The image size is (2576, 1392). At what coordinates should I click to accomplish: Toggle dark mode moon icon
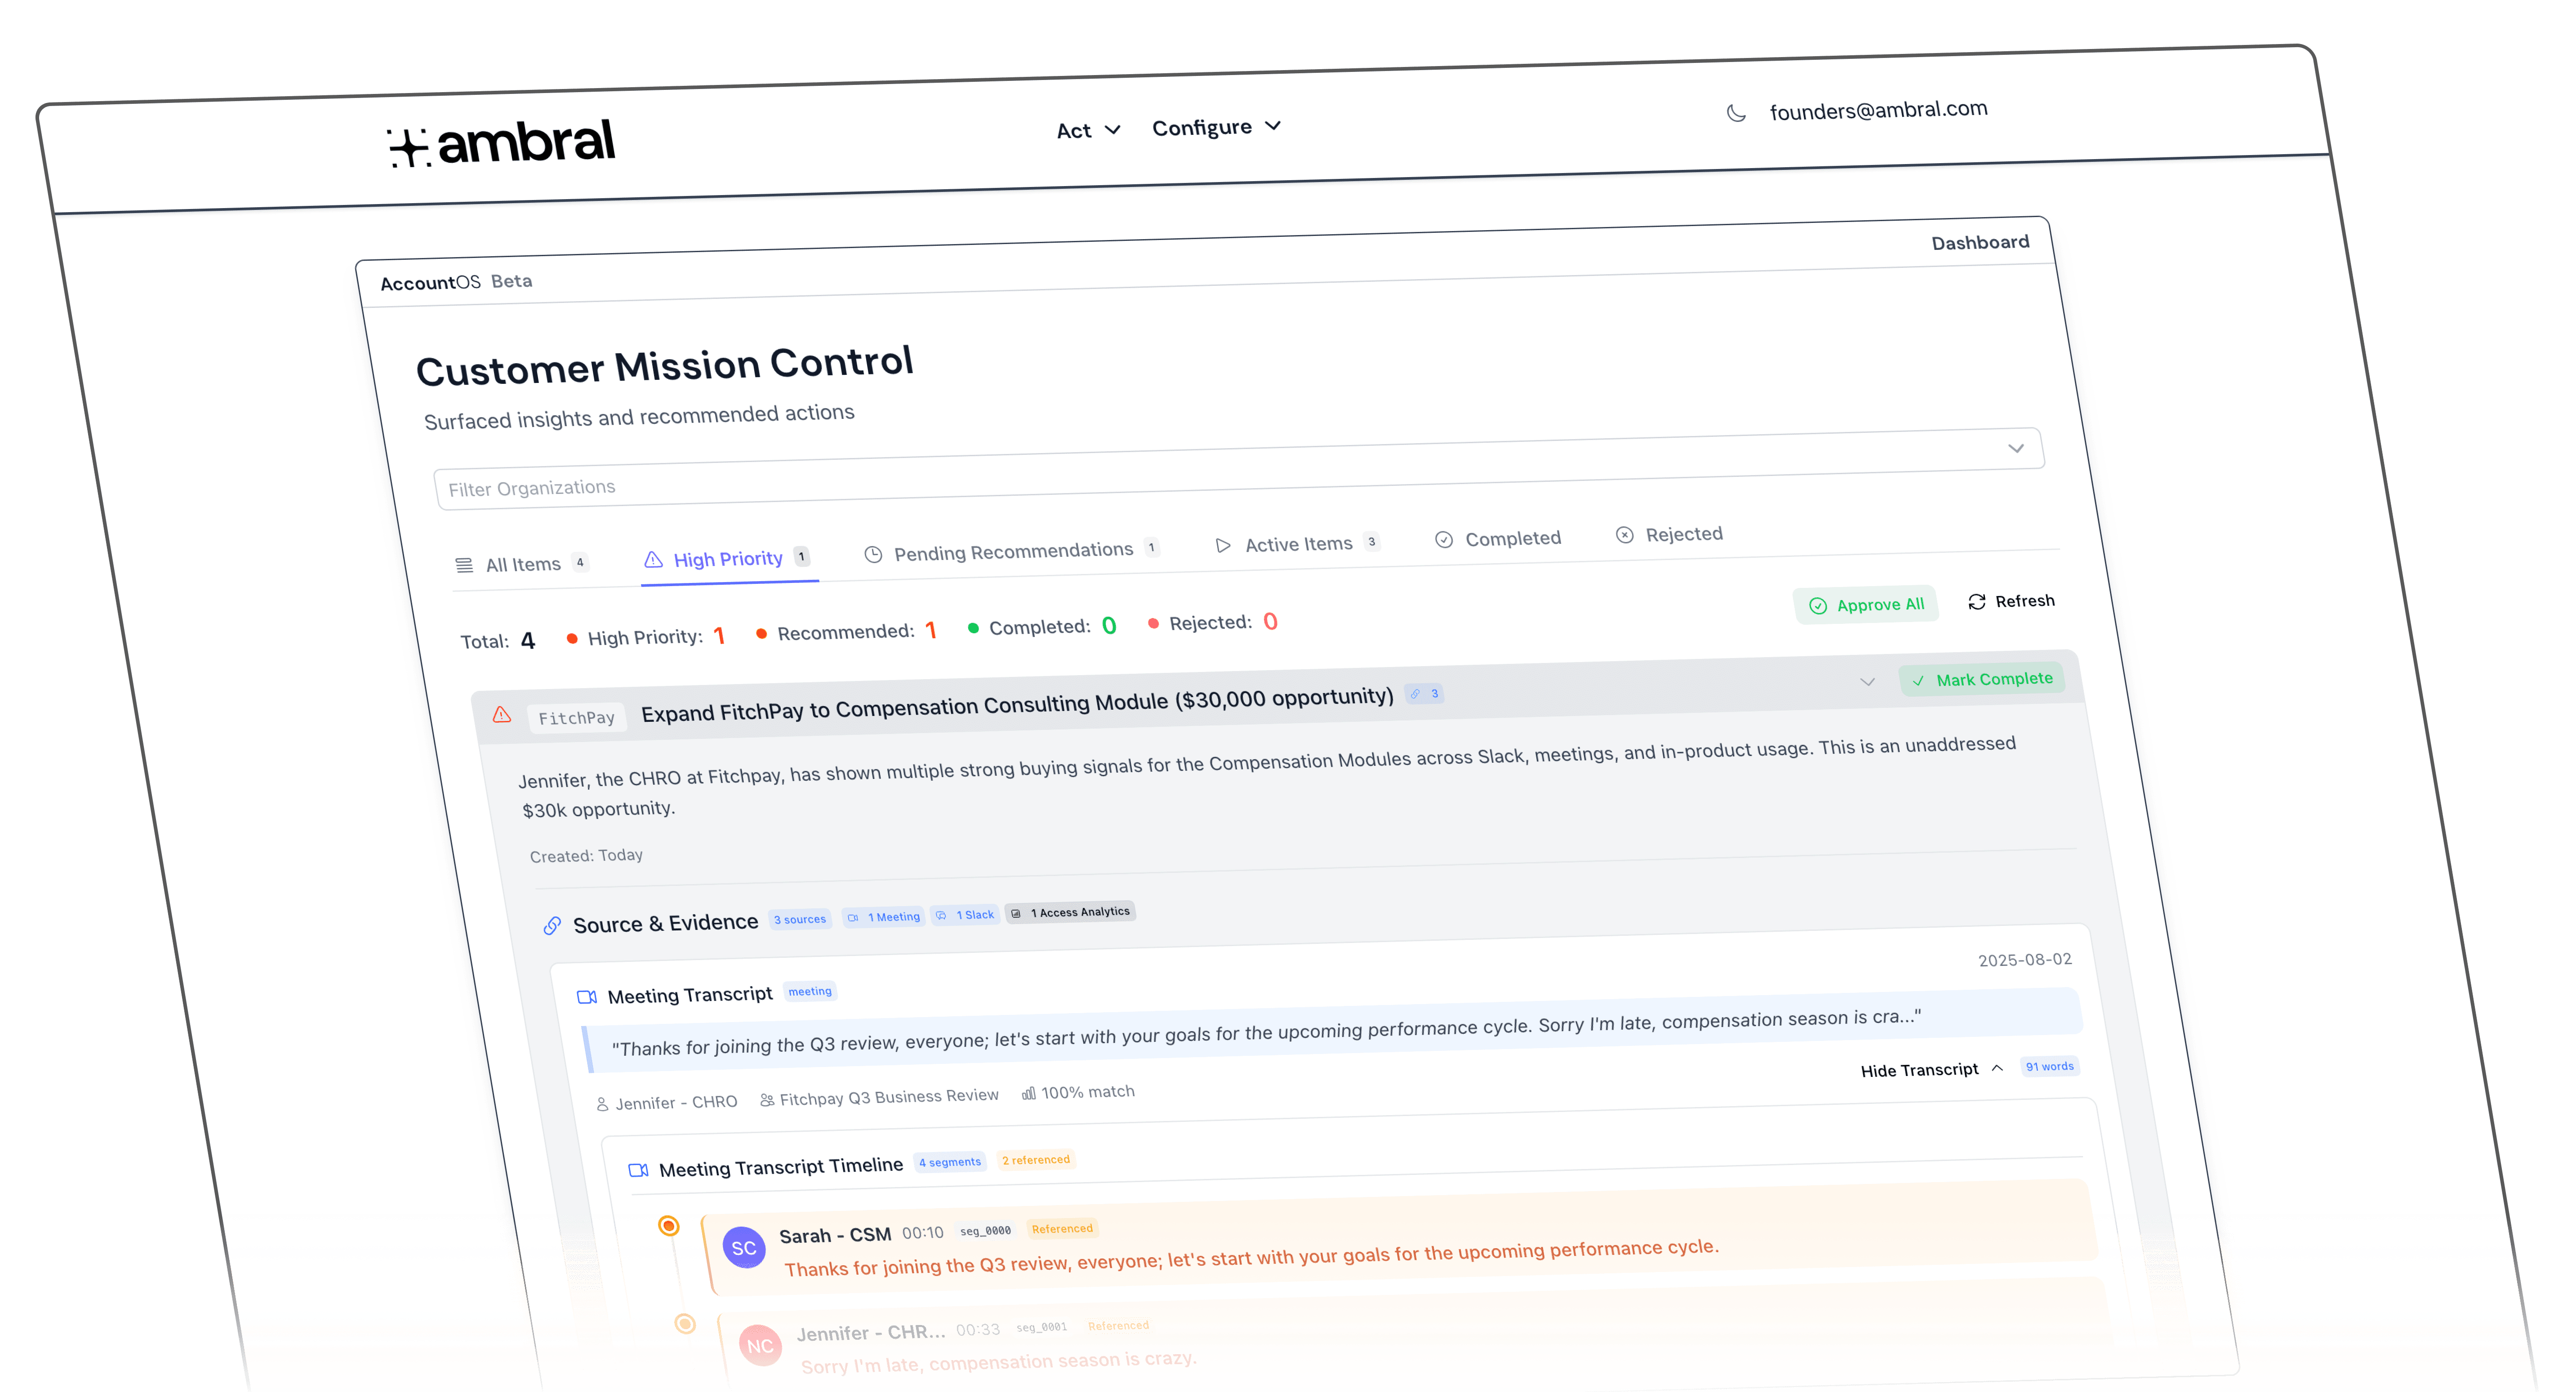click(x=1736, y=114)
